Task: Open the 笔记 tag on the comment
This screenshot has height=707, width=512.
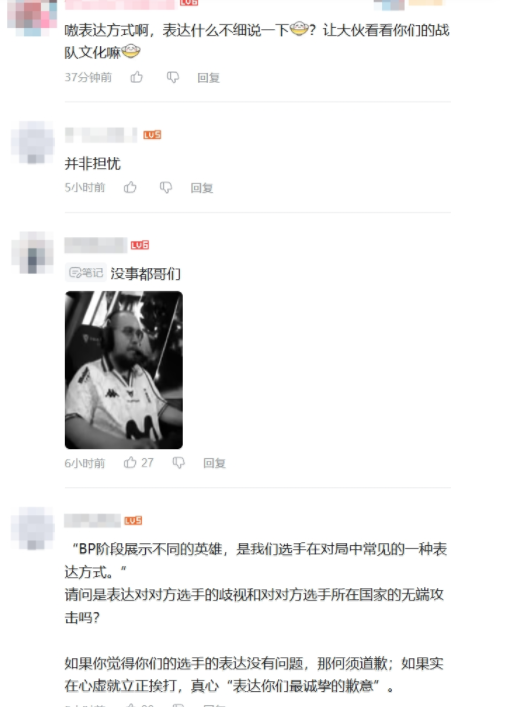Action: [x=86, y=272]
